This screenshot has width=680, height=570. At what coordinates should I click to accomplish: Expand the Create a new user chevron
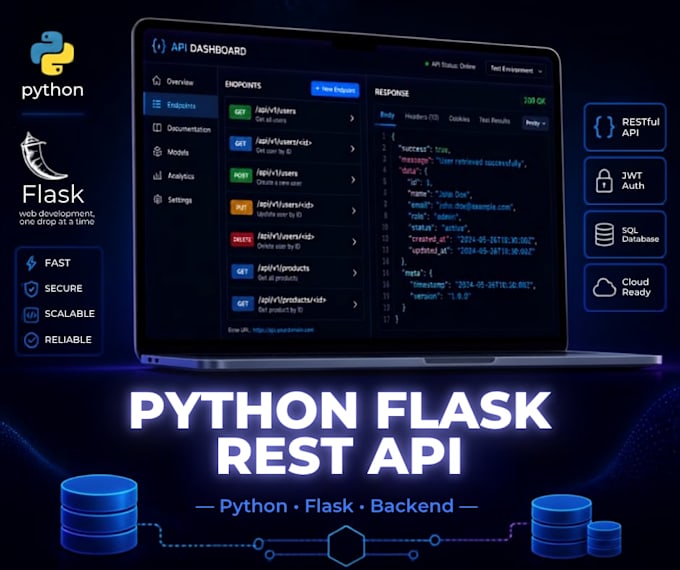(353, 180)
